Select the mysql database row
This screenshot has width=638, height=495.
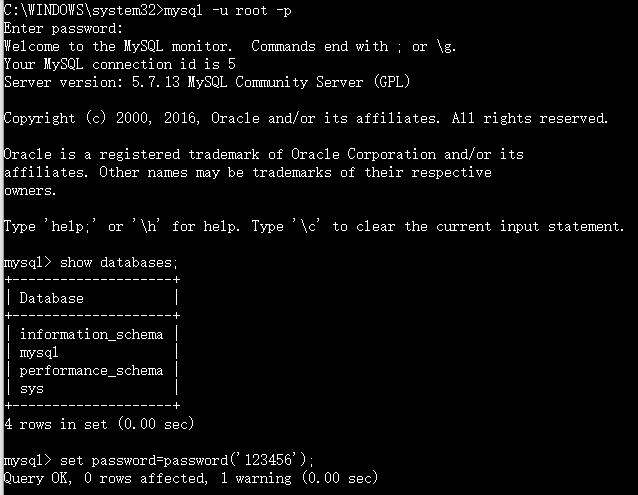click(40, 353)
